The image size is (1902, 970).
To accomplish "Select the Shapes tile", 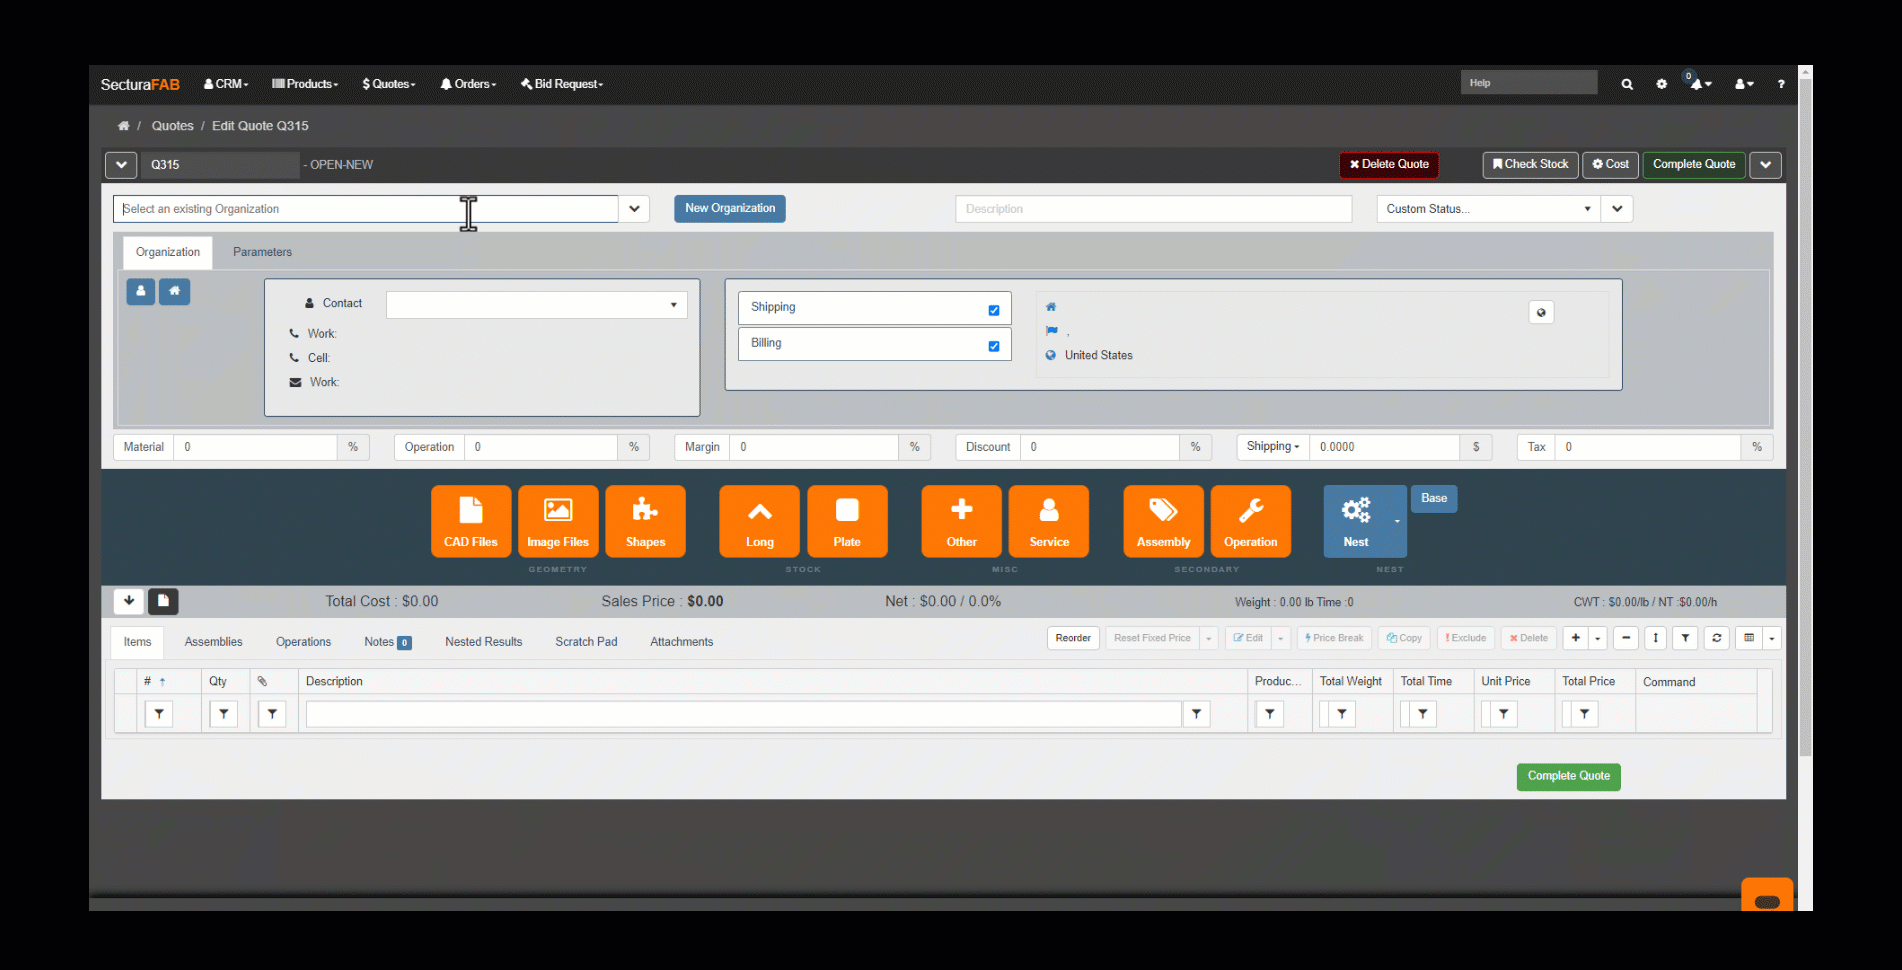I will [645, 521].
